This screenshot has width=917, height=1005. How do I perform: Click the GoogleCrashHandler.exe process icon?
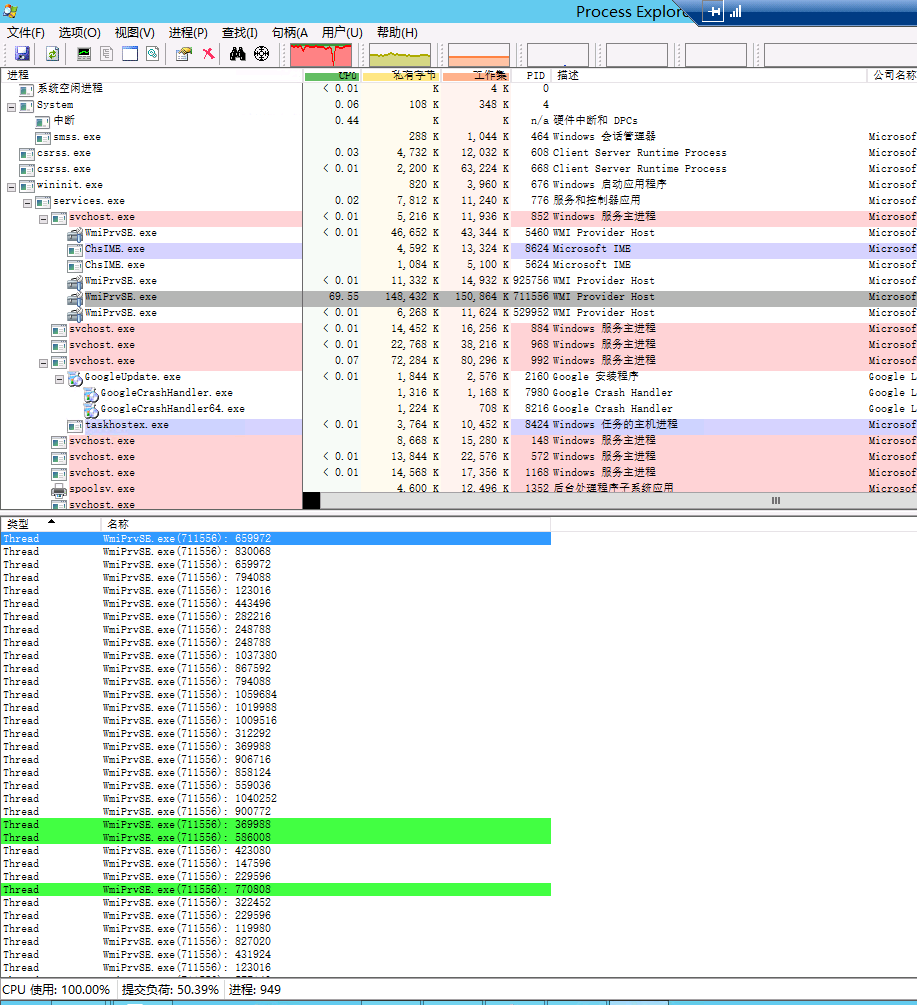click(x=91, y=394)
